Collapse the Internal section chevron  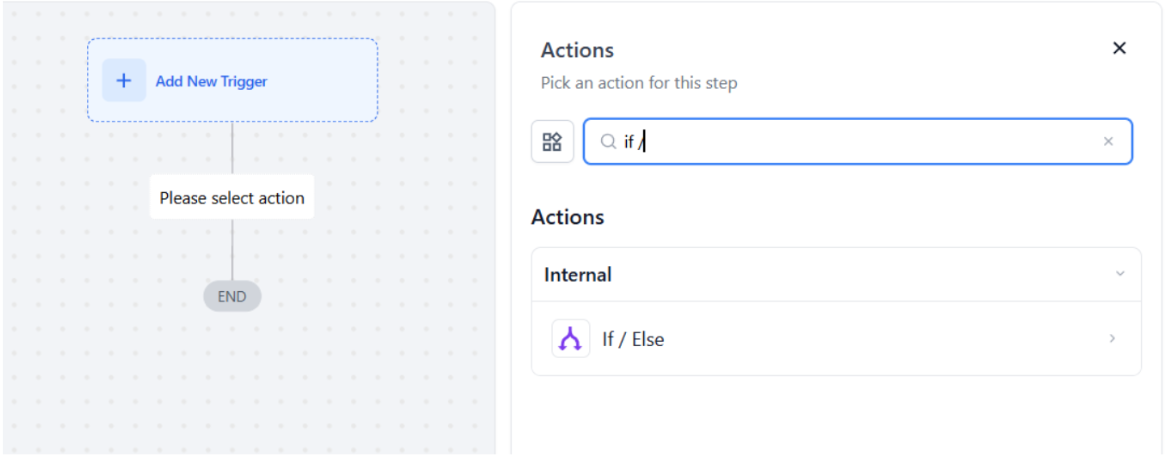click(x=1120, y=274)
